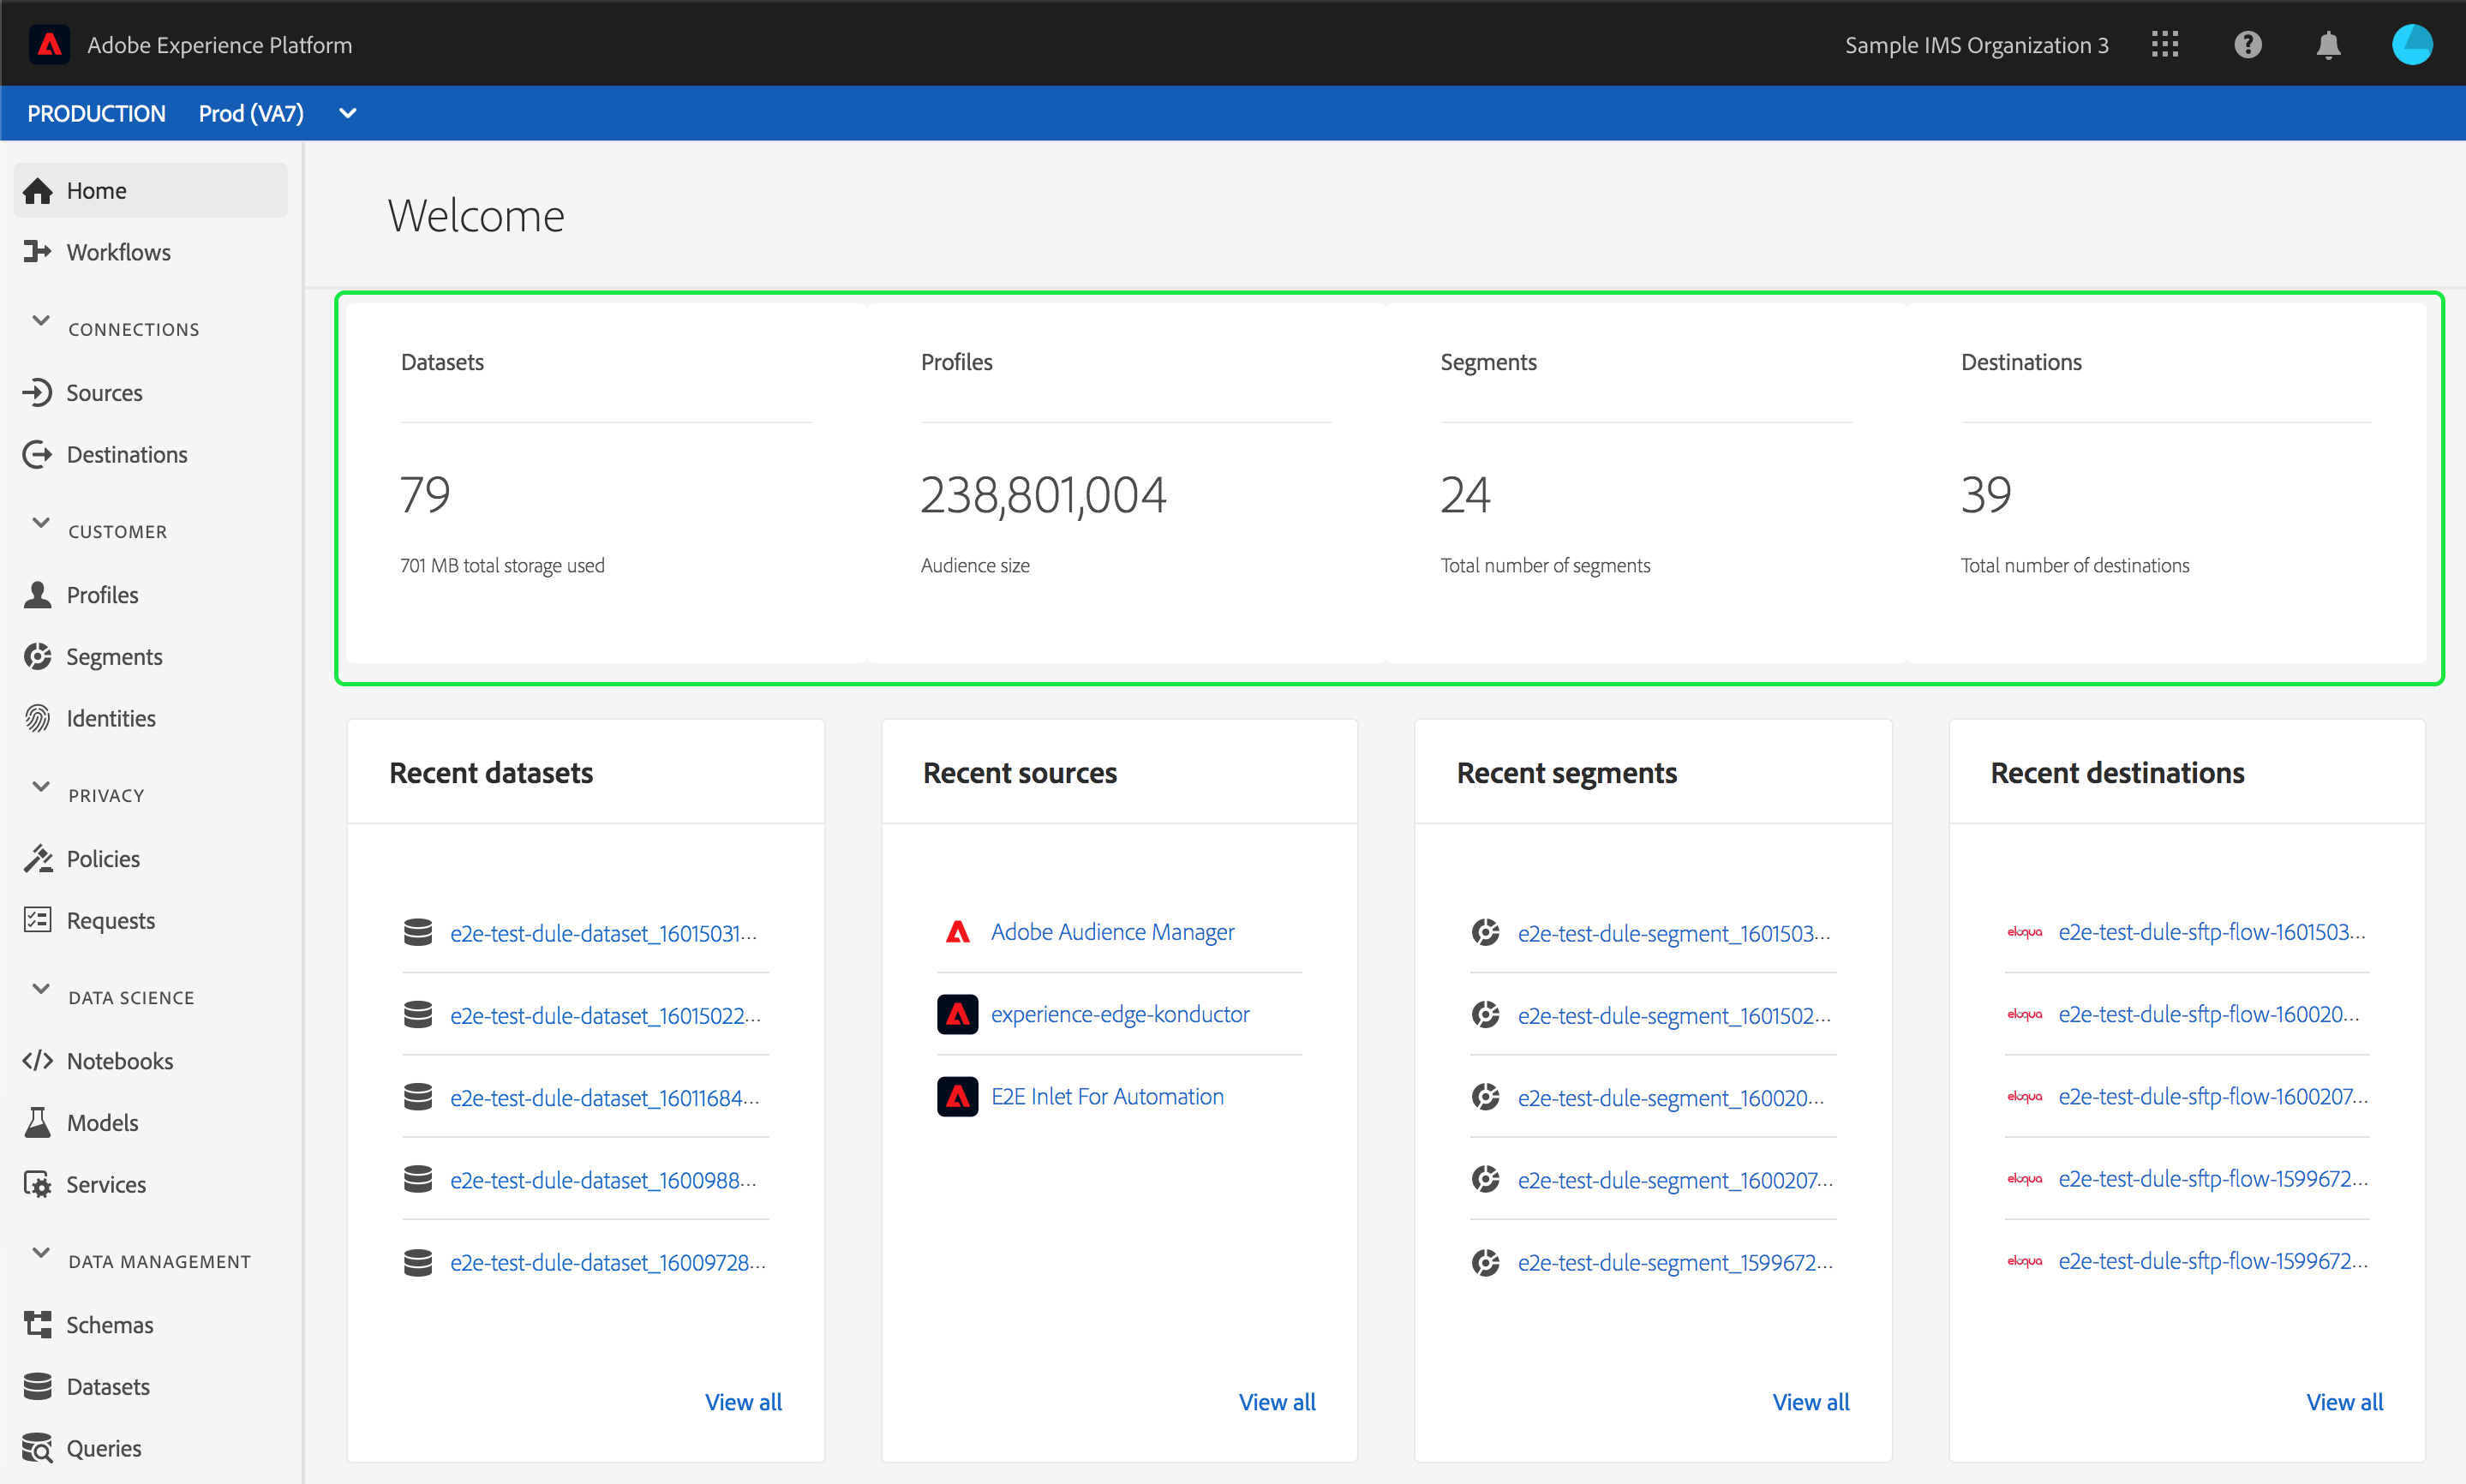Screen dimensions: 2466x1484
Task: Click the Sources arrow icon in the sidebar
Action: tap(38, 392)
